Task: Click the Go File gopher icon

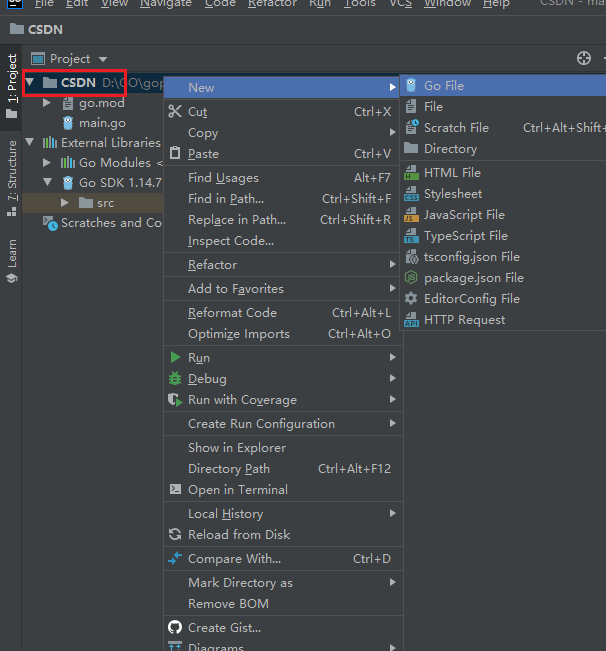Action: pyautogui.click(x=411, y=86)
